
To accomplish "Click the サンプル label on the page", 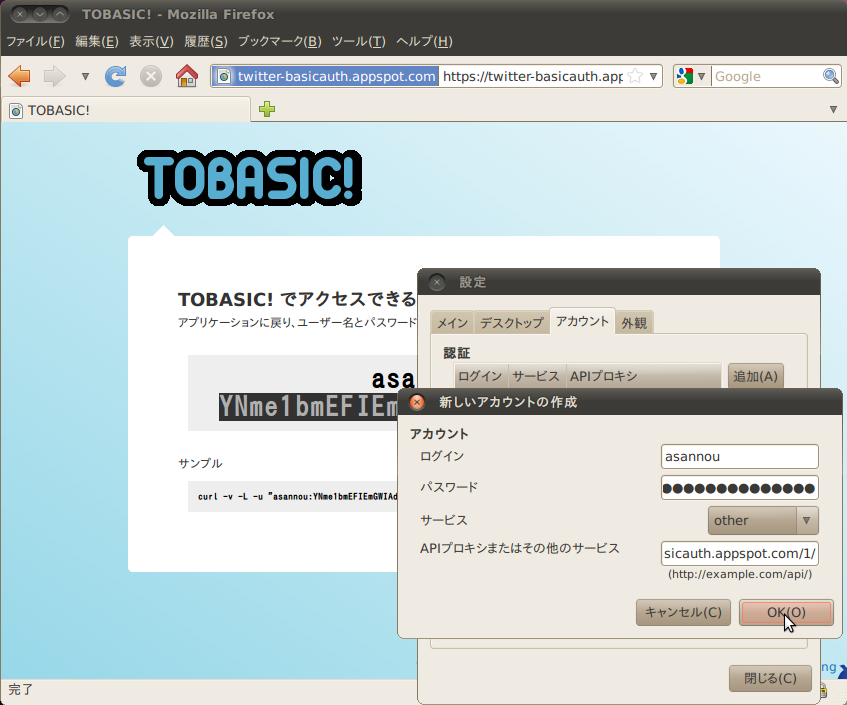I will tap(200, 464).
